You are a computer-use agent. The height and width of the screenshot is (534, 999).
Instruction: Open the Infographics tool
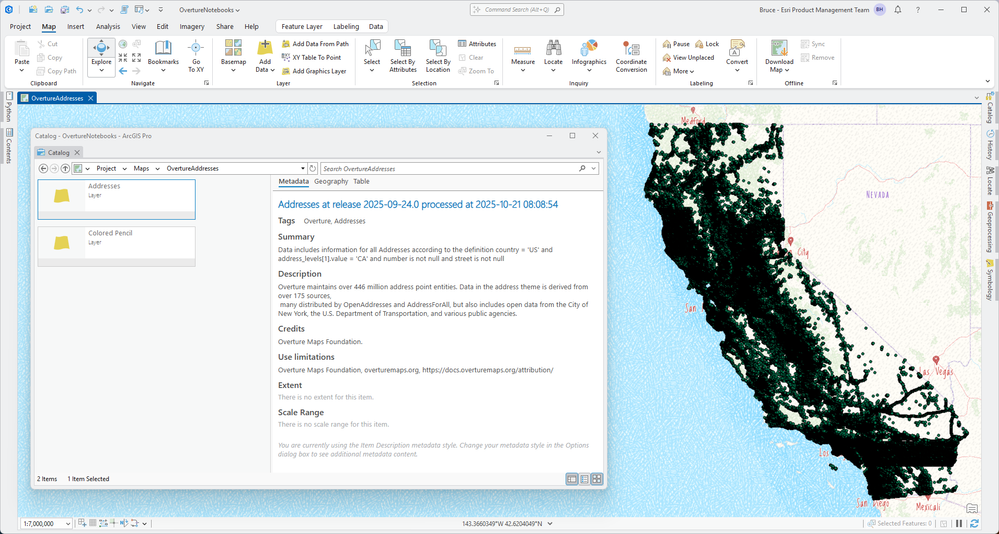(x=589, y=55)
